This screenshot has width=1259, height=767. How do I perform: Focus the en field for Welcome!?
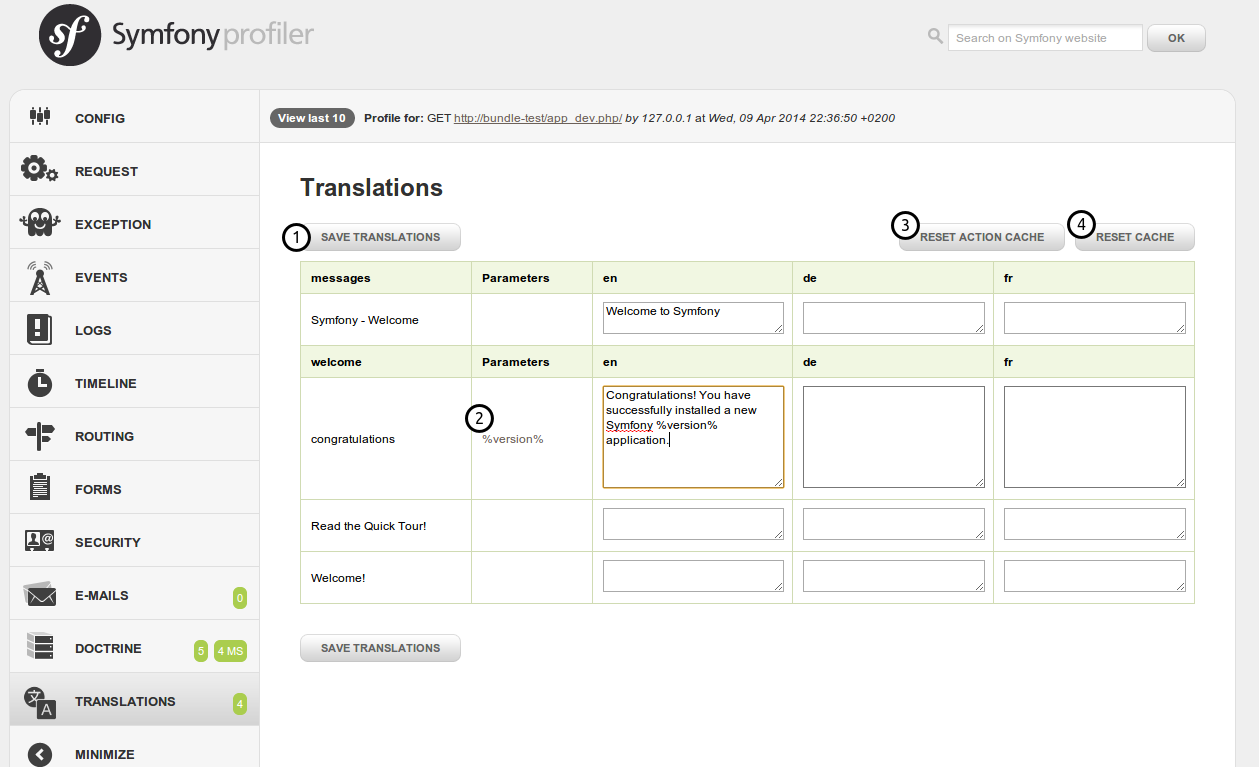click(x=693, y=576)
